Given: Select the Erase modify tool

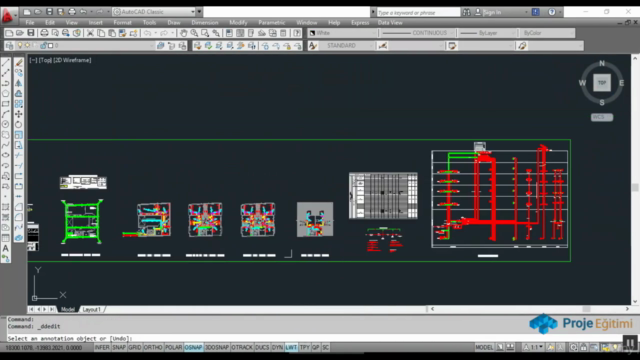Looking at the screenshot, I should tap(19, 62).
